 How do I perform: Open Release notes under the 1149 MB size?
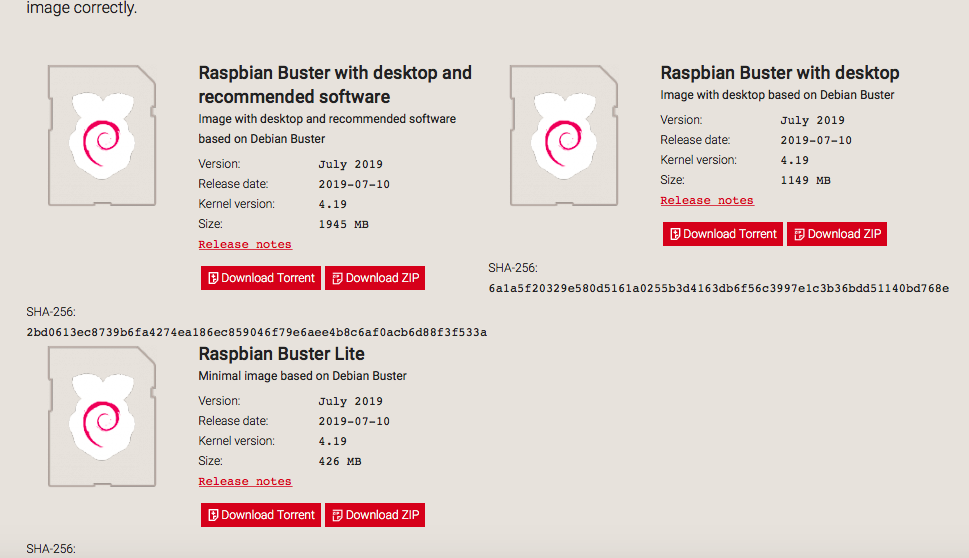(x=707, y=200)
